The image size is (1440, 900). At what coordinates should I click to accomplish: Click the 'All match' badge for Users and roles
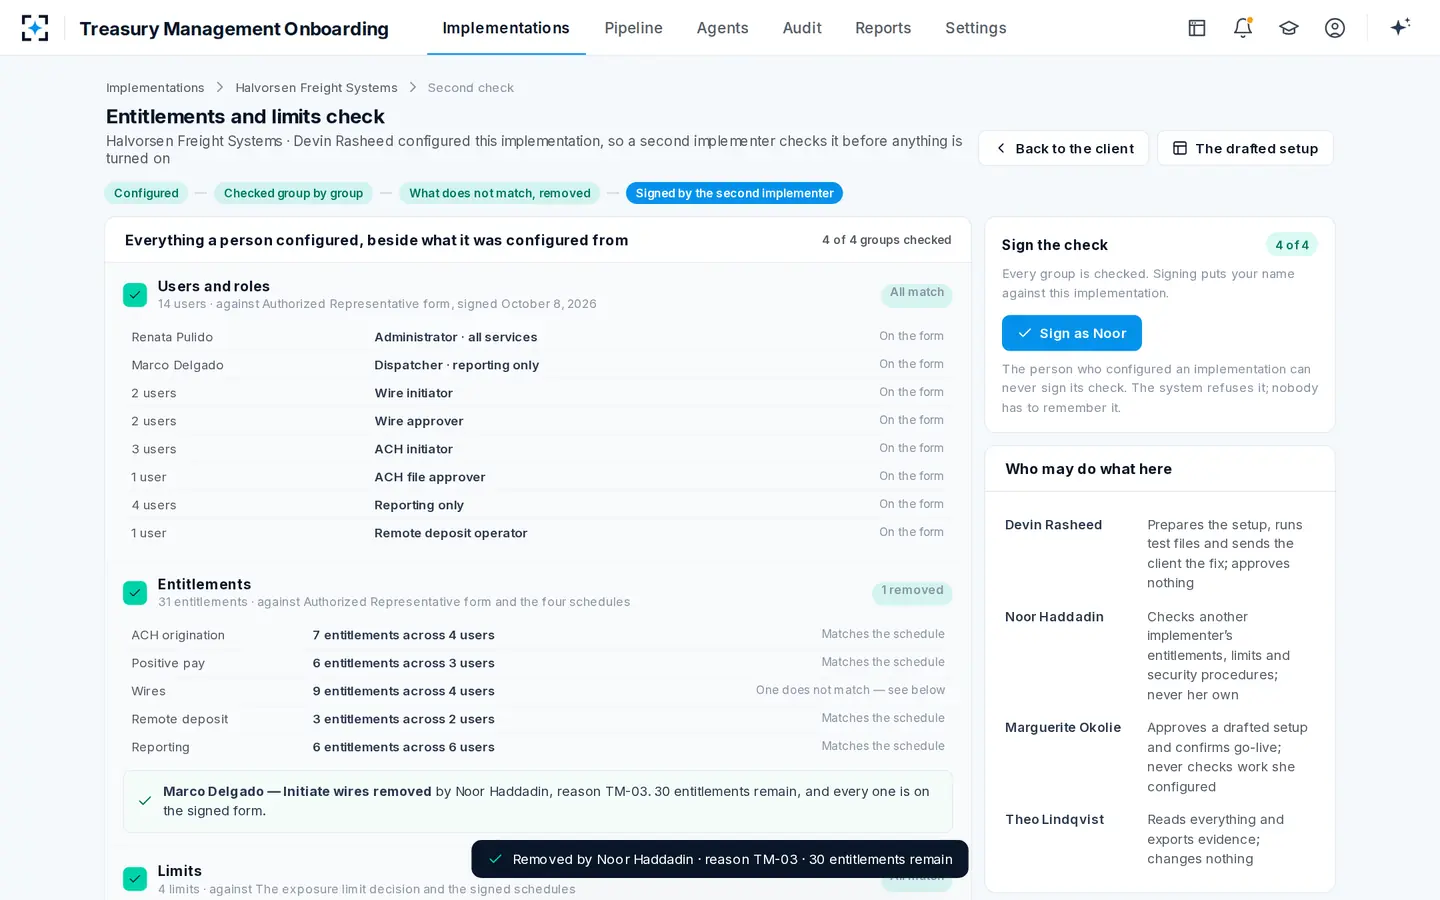coord(916,293)
